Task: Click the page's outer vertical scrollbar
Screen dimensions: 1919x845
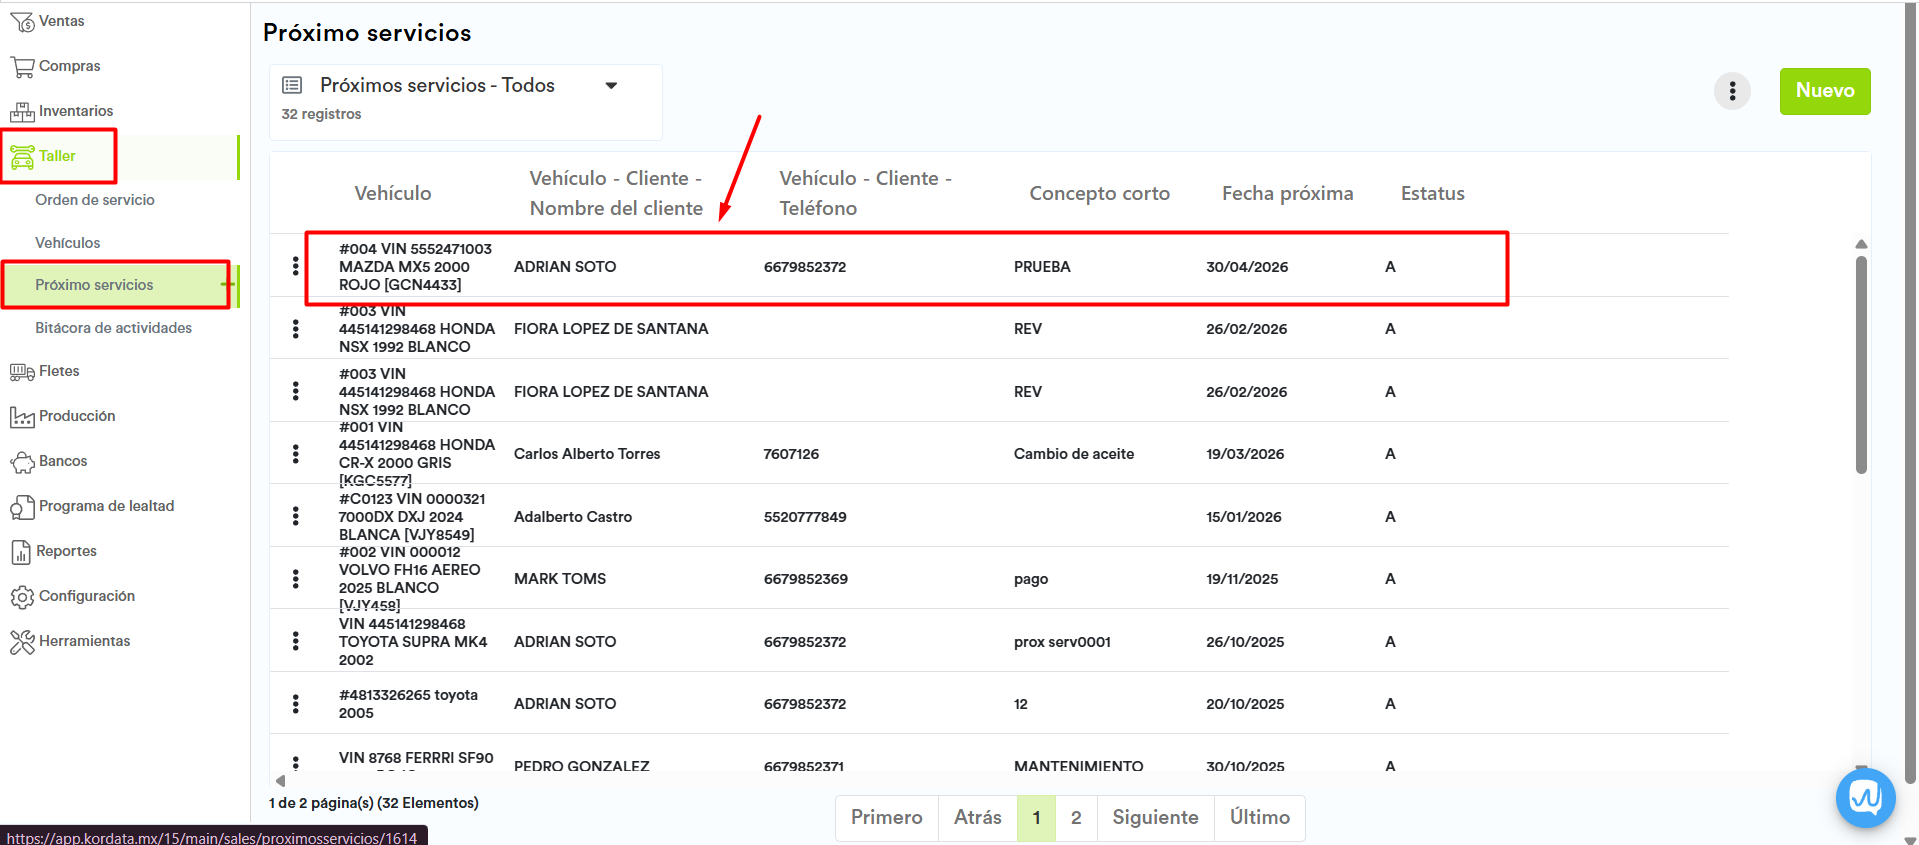Action: click(x=1912, y=395)
